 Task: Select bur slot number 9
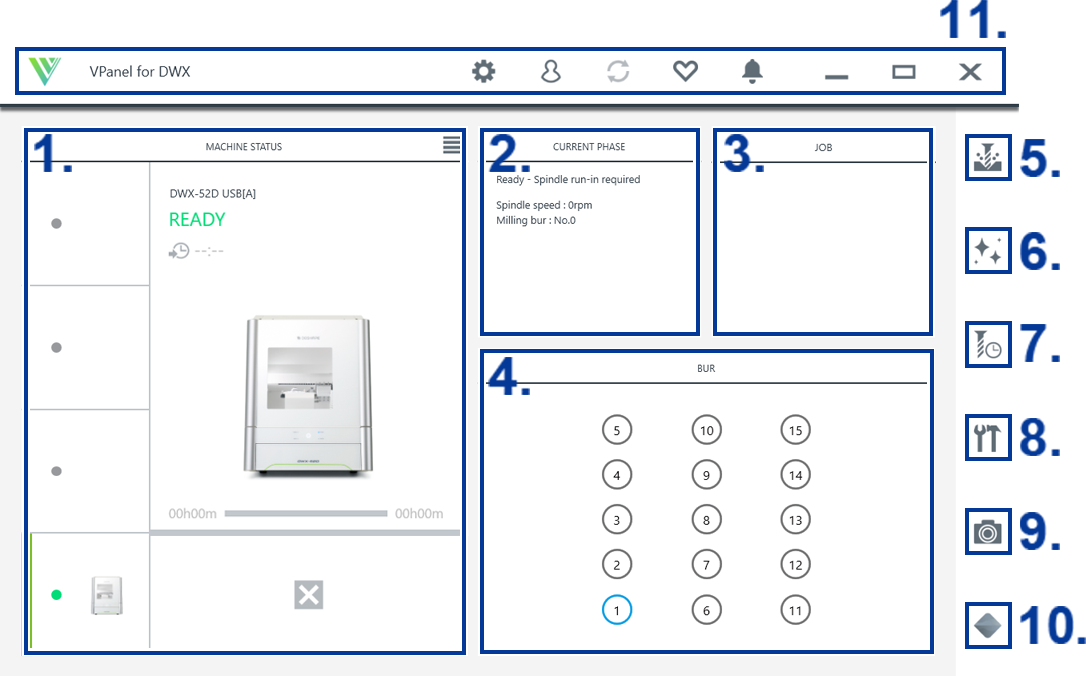tap(706, 475)
